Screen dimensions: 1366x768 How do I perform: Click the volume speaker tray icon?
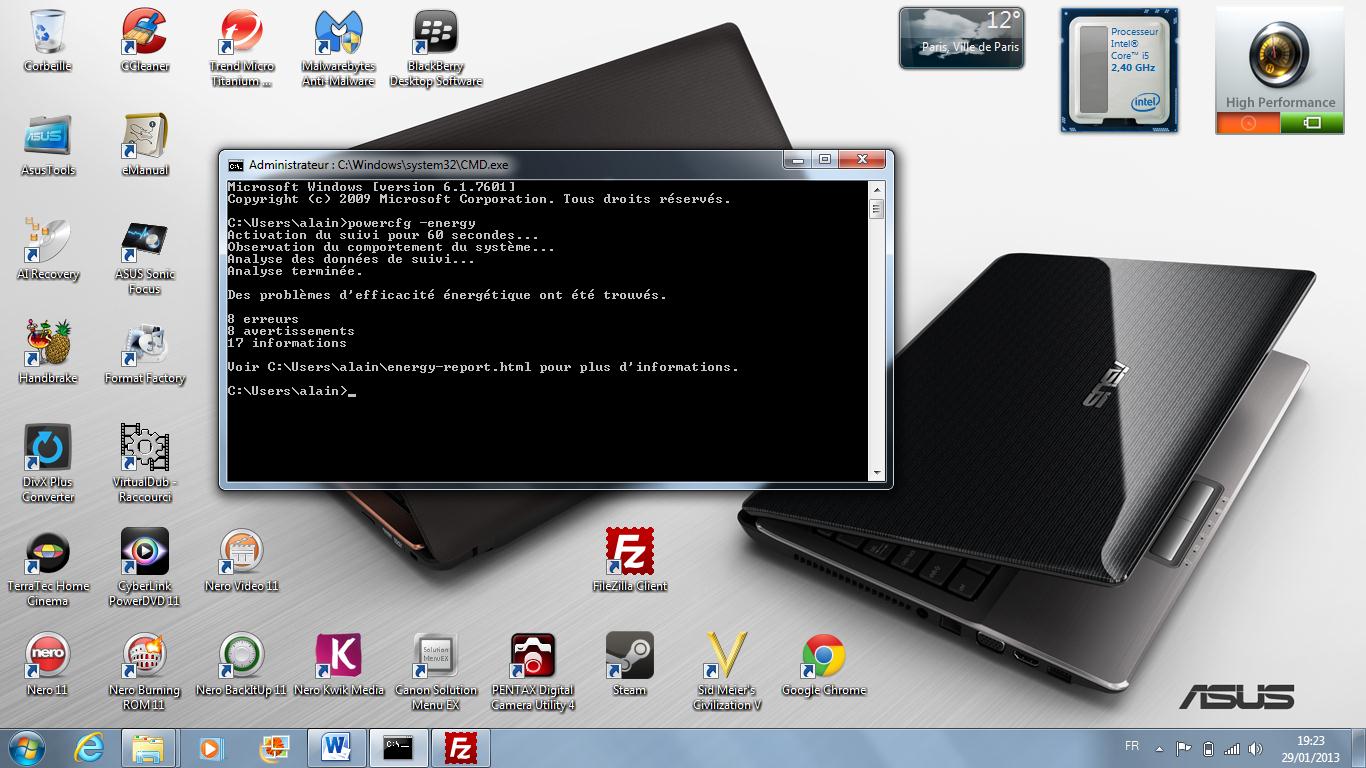point(1256,748)
